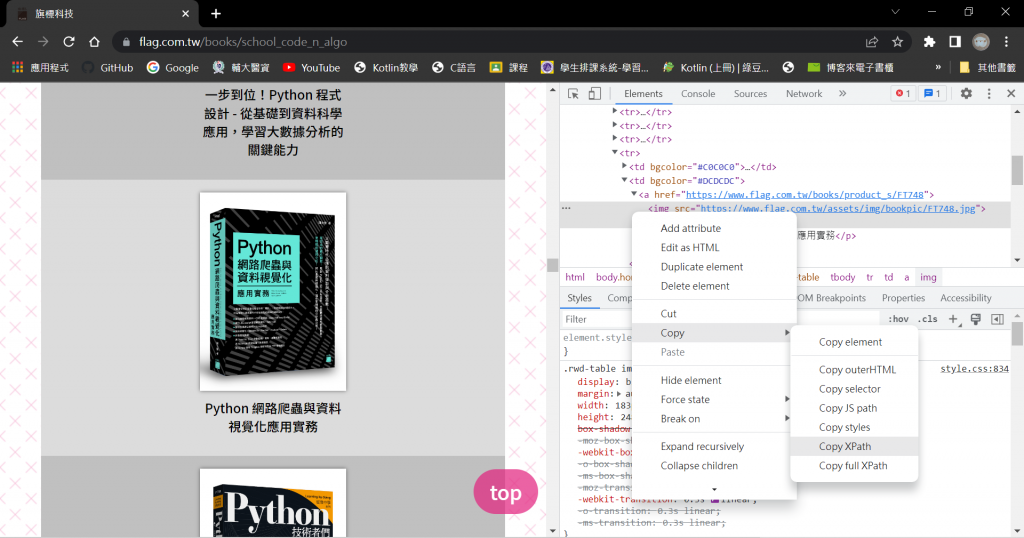Open the GitHub bookmark
Image resolution: width=1024 pixels, height=538 pixels.
click(108, 67)
